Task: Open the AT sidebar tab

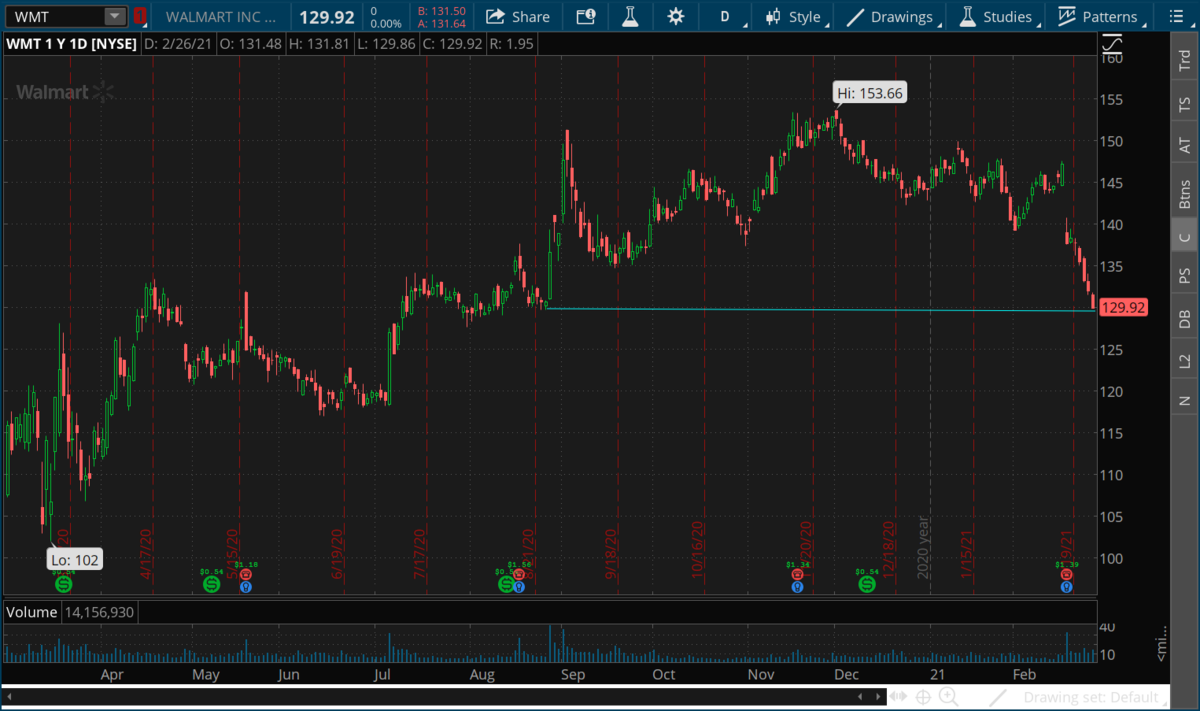Action: click(1185, 145)
